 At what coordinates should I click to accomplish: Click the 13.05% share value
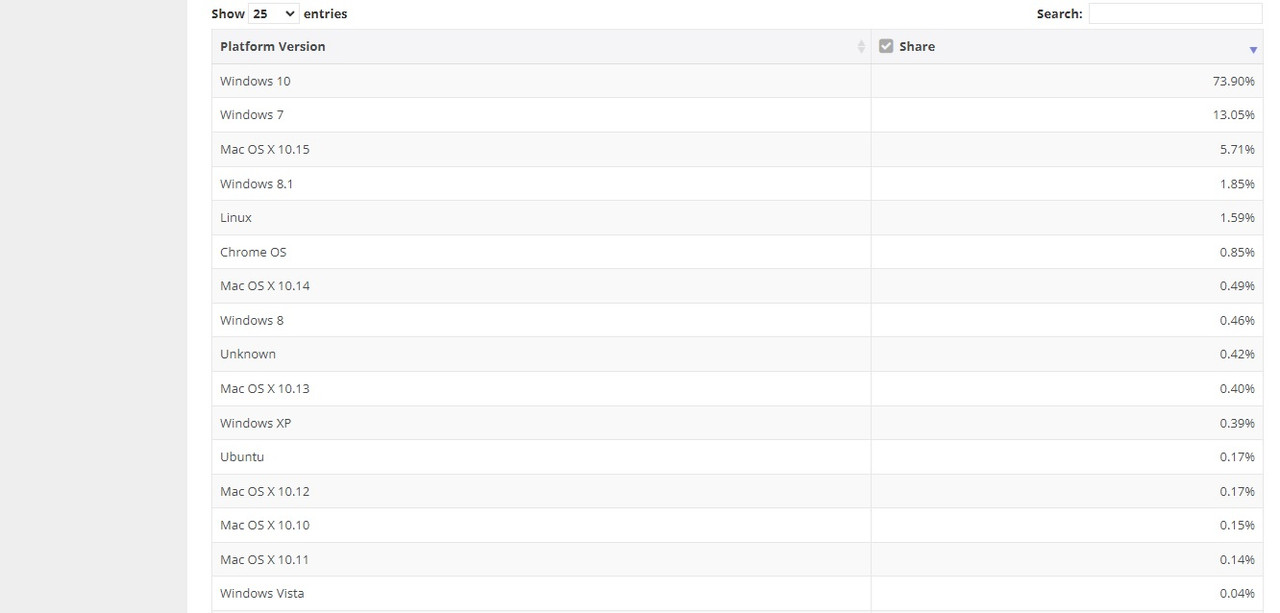(x=1234, y=115)
